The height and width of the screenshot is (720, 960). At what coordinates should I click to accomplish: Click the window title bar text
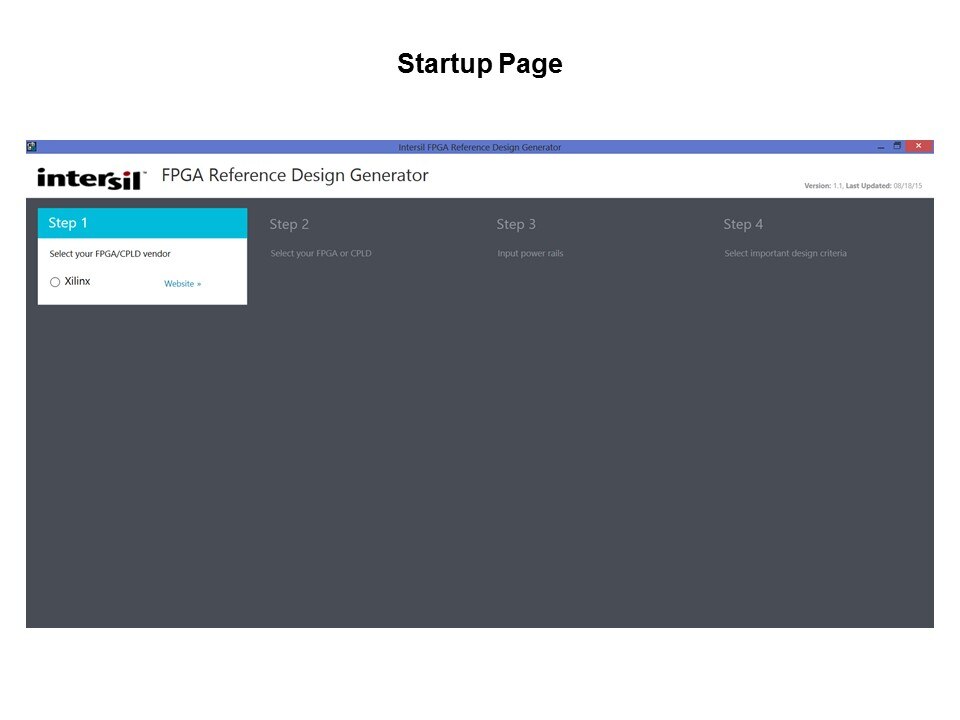(480, 147)
